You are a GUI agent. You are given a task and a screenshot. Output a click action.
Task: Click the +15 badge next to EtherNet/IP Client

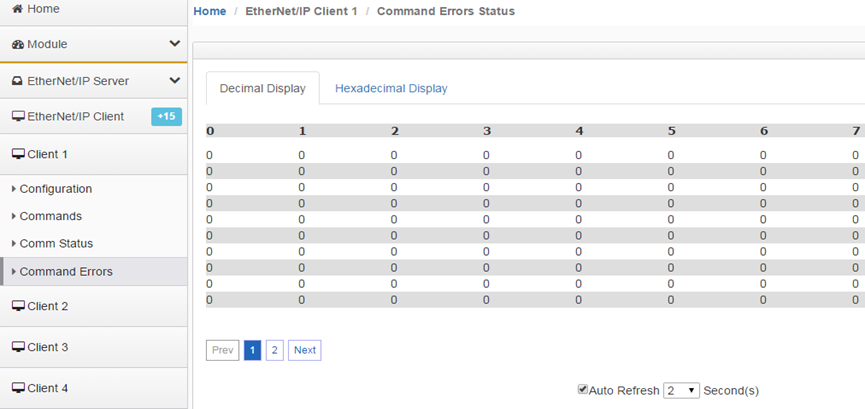[167, 116]
